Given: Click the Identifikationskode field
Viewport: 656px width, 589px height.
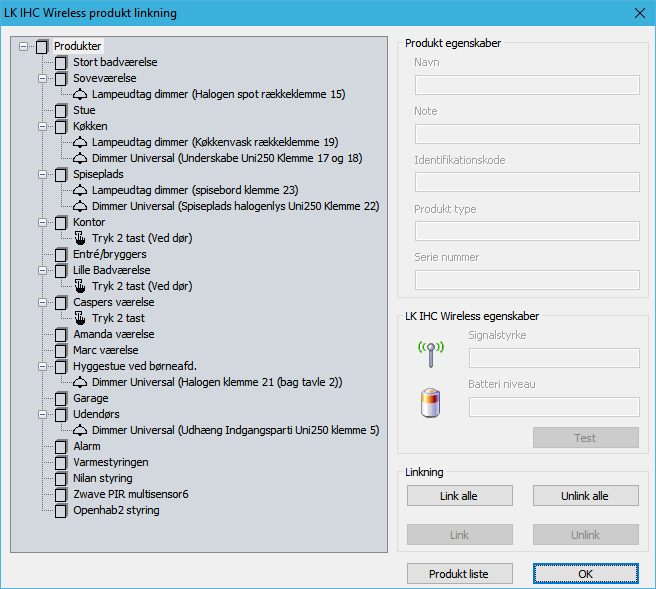Looking at the screenshot, I should coord(527,182).
